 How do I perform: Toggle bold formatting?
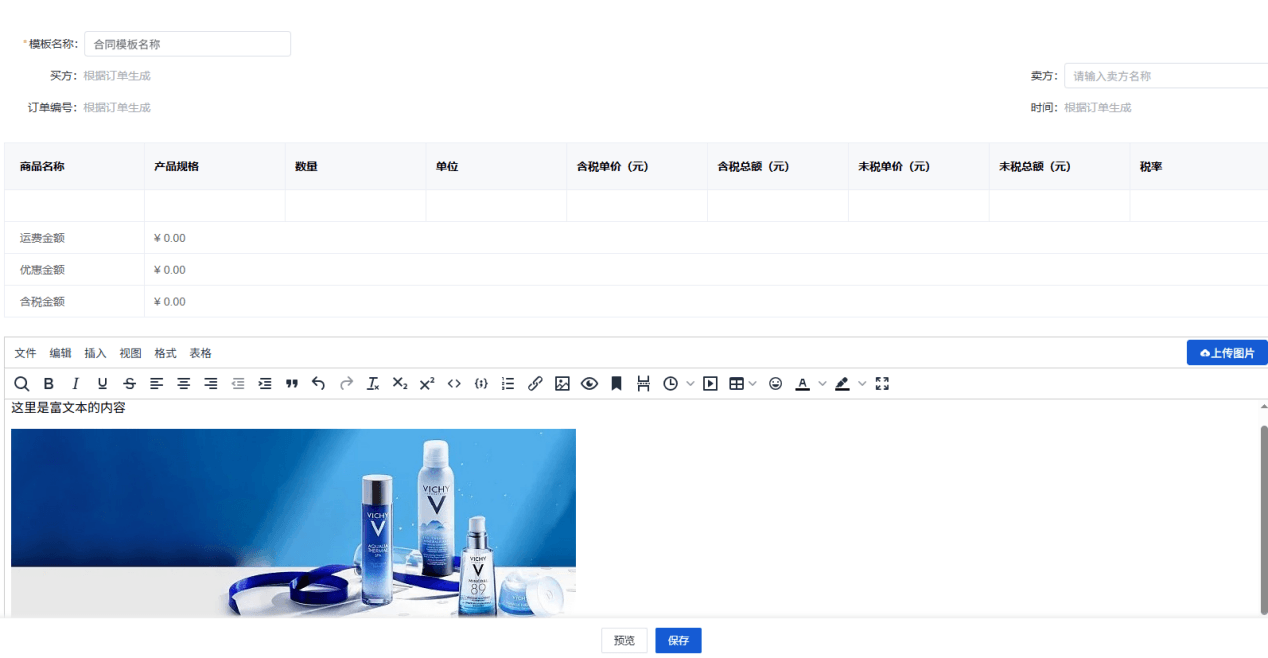point(48,383)
